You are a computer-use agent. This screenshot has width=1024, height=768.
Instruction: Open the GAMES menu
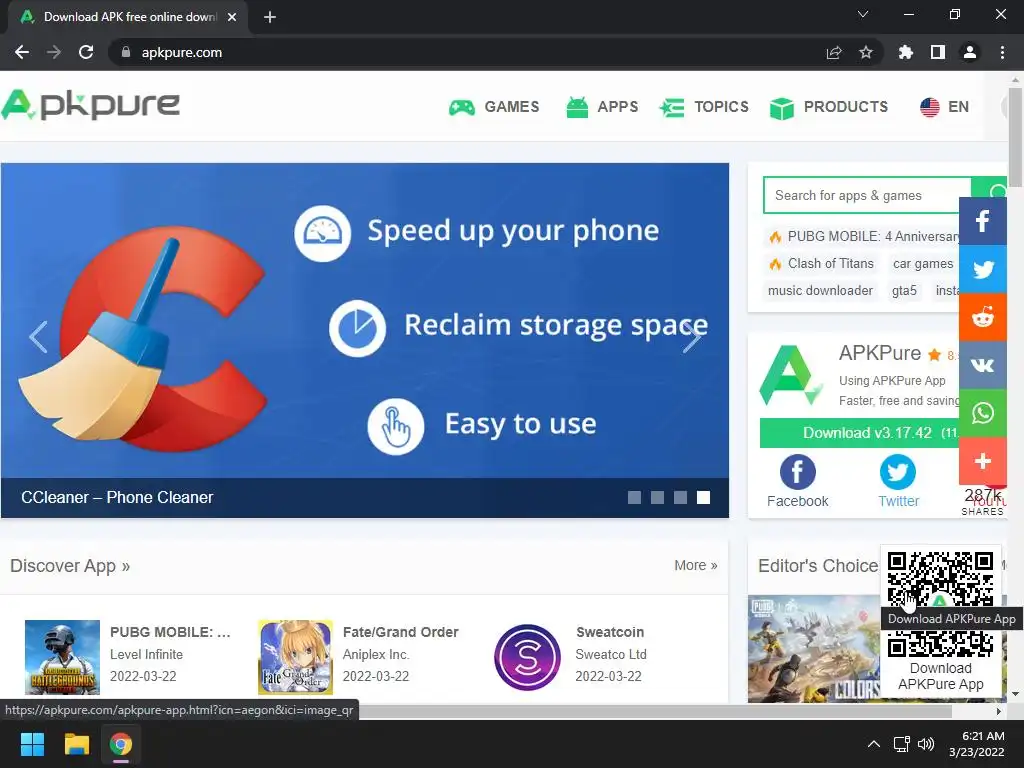pyautogui.click(x=494, y=106)
